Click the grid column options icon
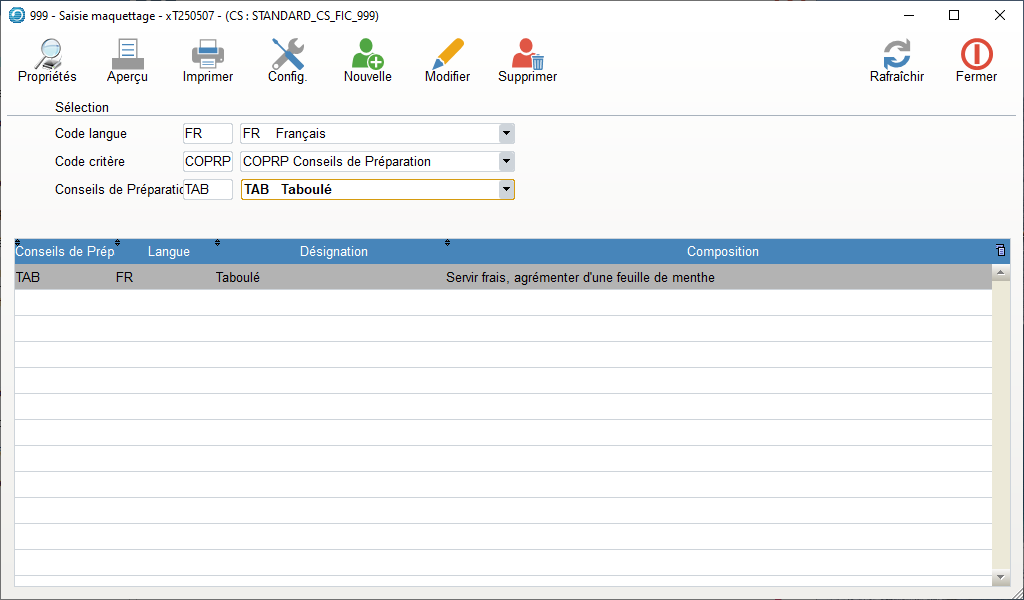The image size is (1024, 600). [1000, 251]
